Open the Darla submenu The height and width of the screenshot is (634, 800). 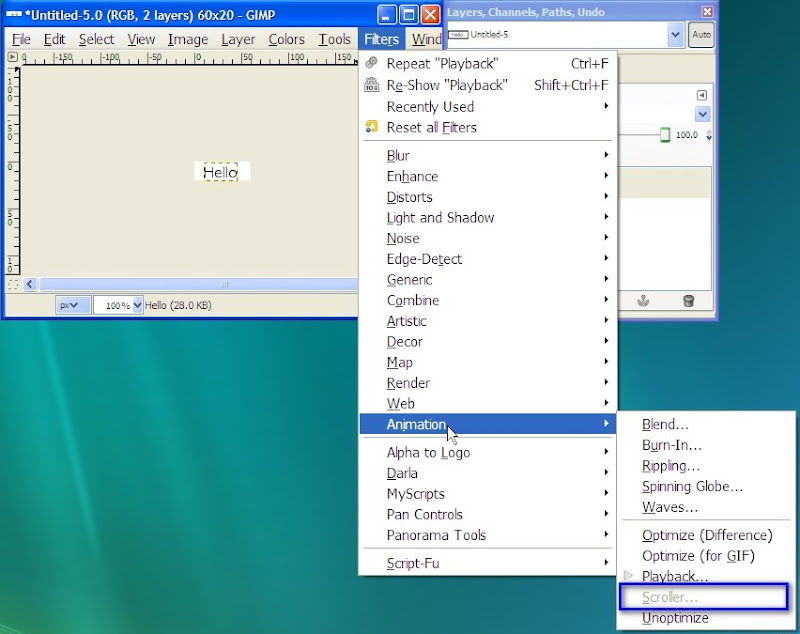click(488, 473)
